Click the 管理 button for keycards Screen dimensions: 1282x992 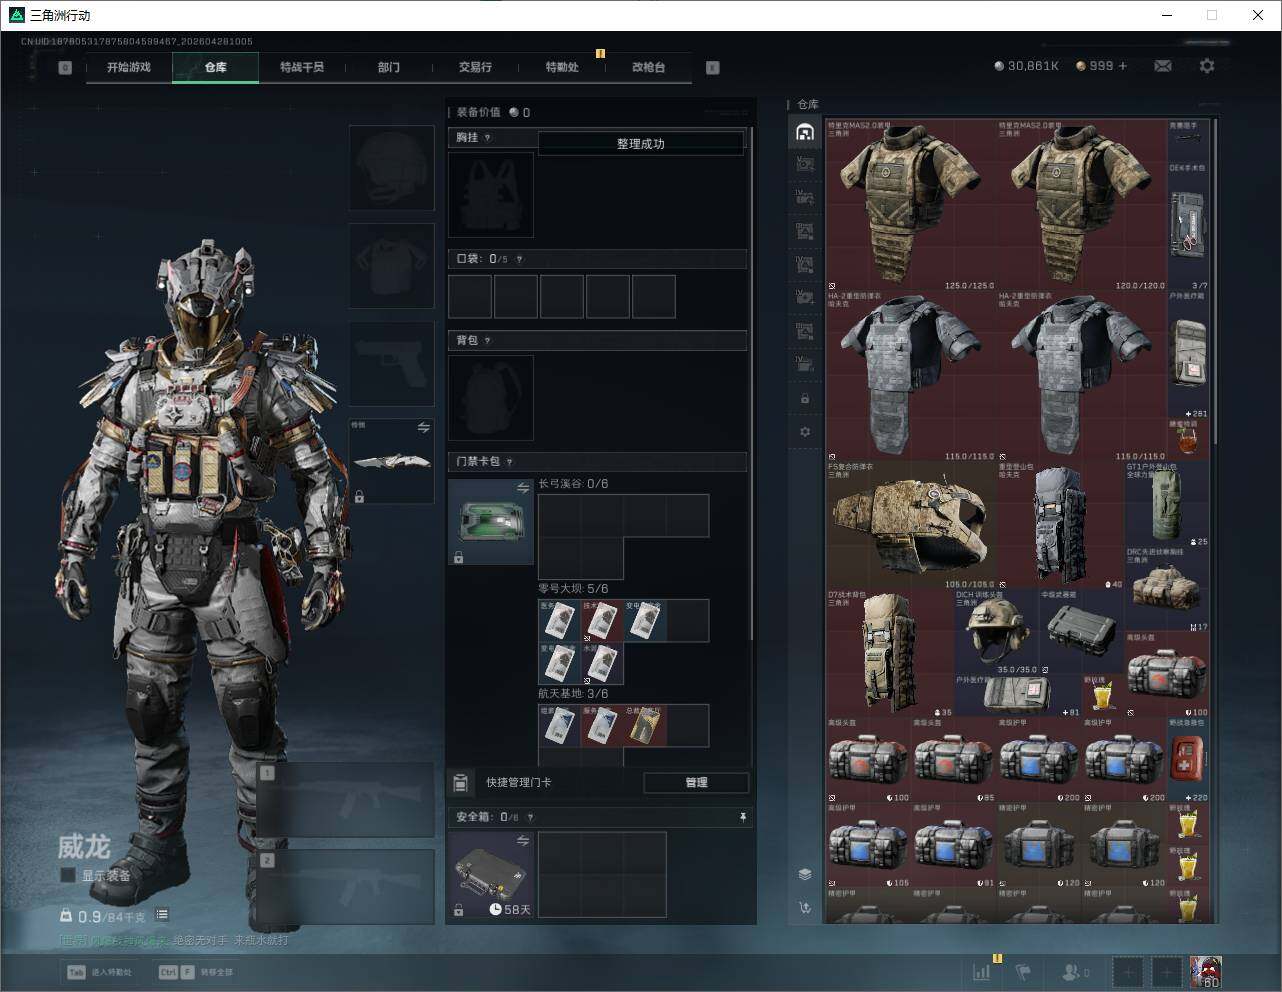[696, 782]
